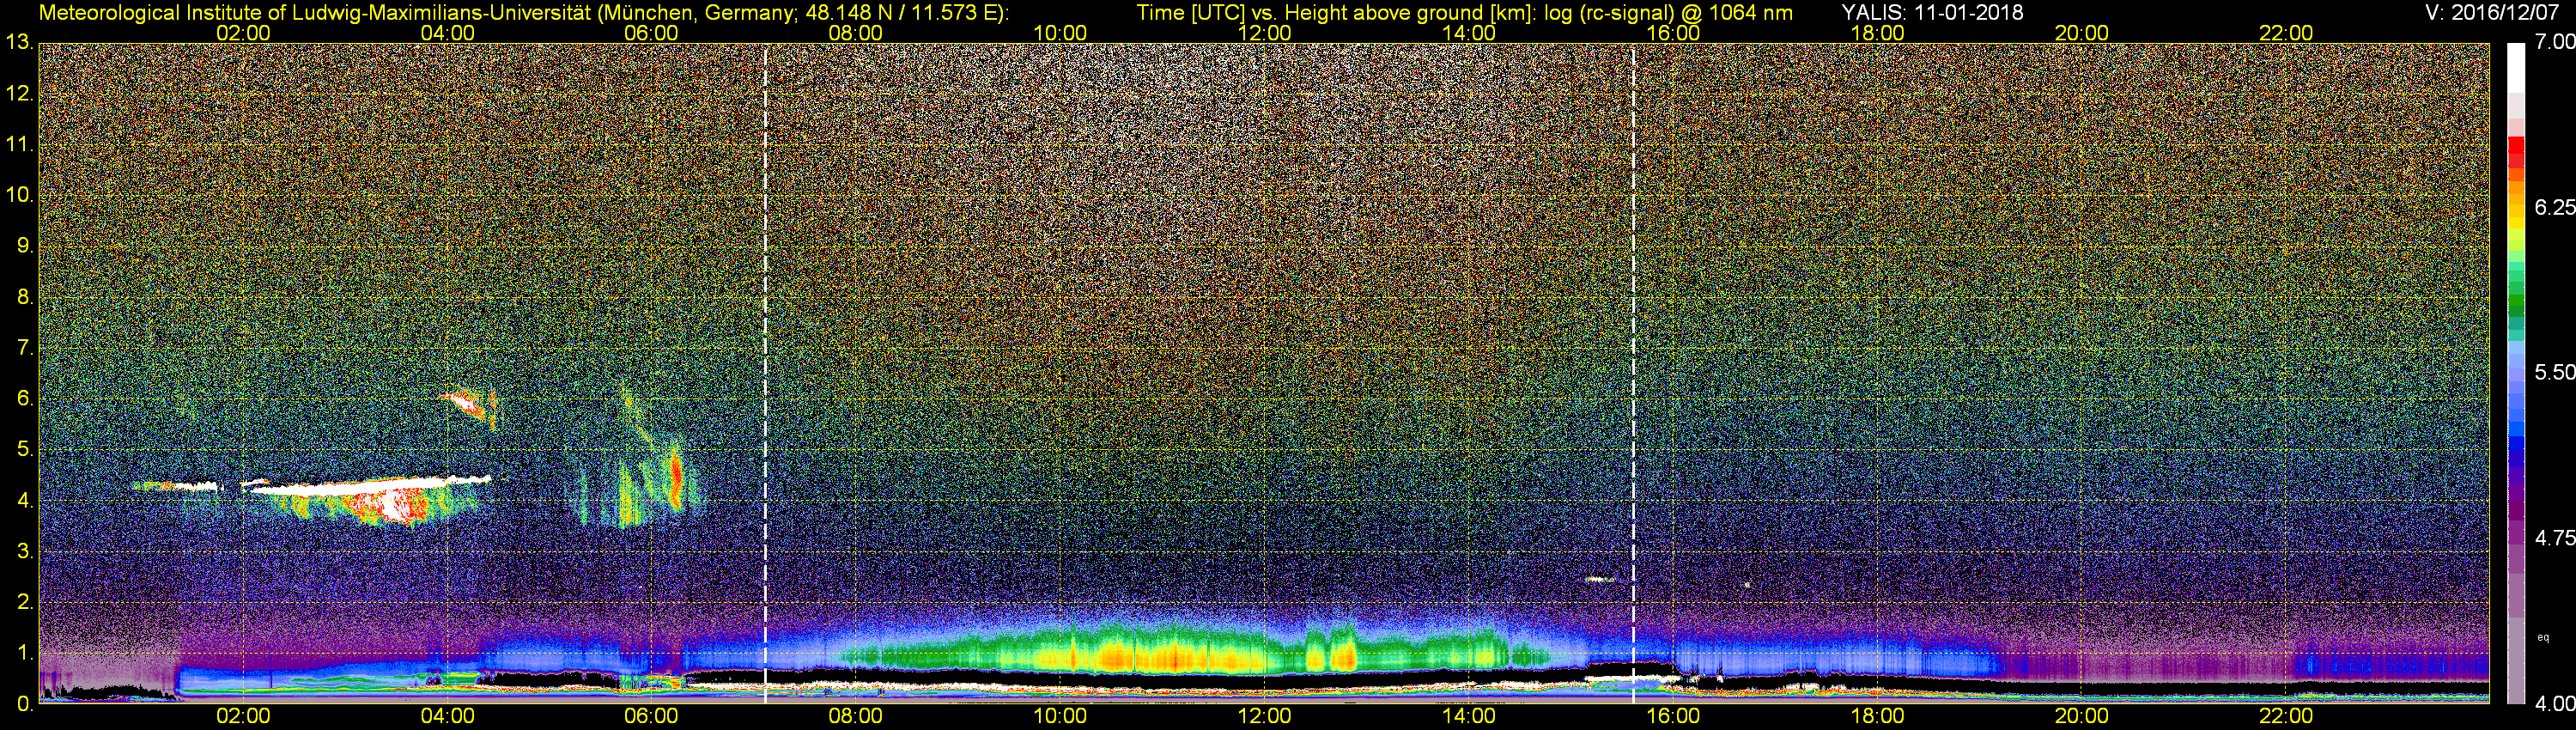Click the height axis label 3
Viewport: 2576px width, 730px height.
(x=25, y=552)
